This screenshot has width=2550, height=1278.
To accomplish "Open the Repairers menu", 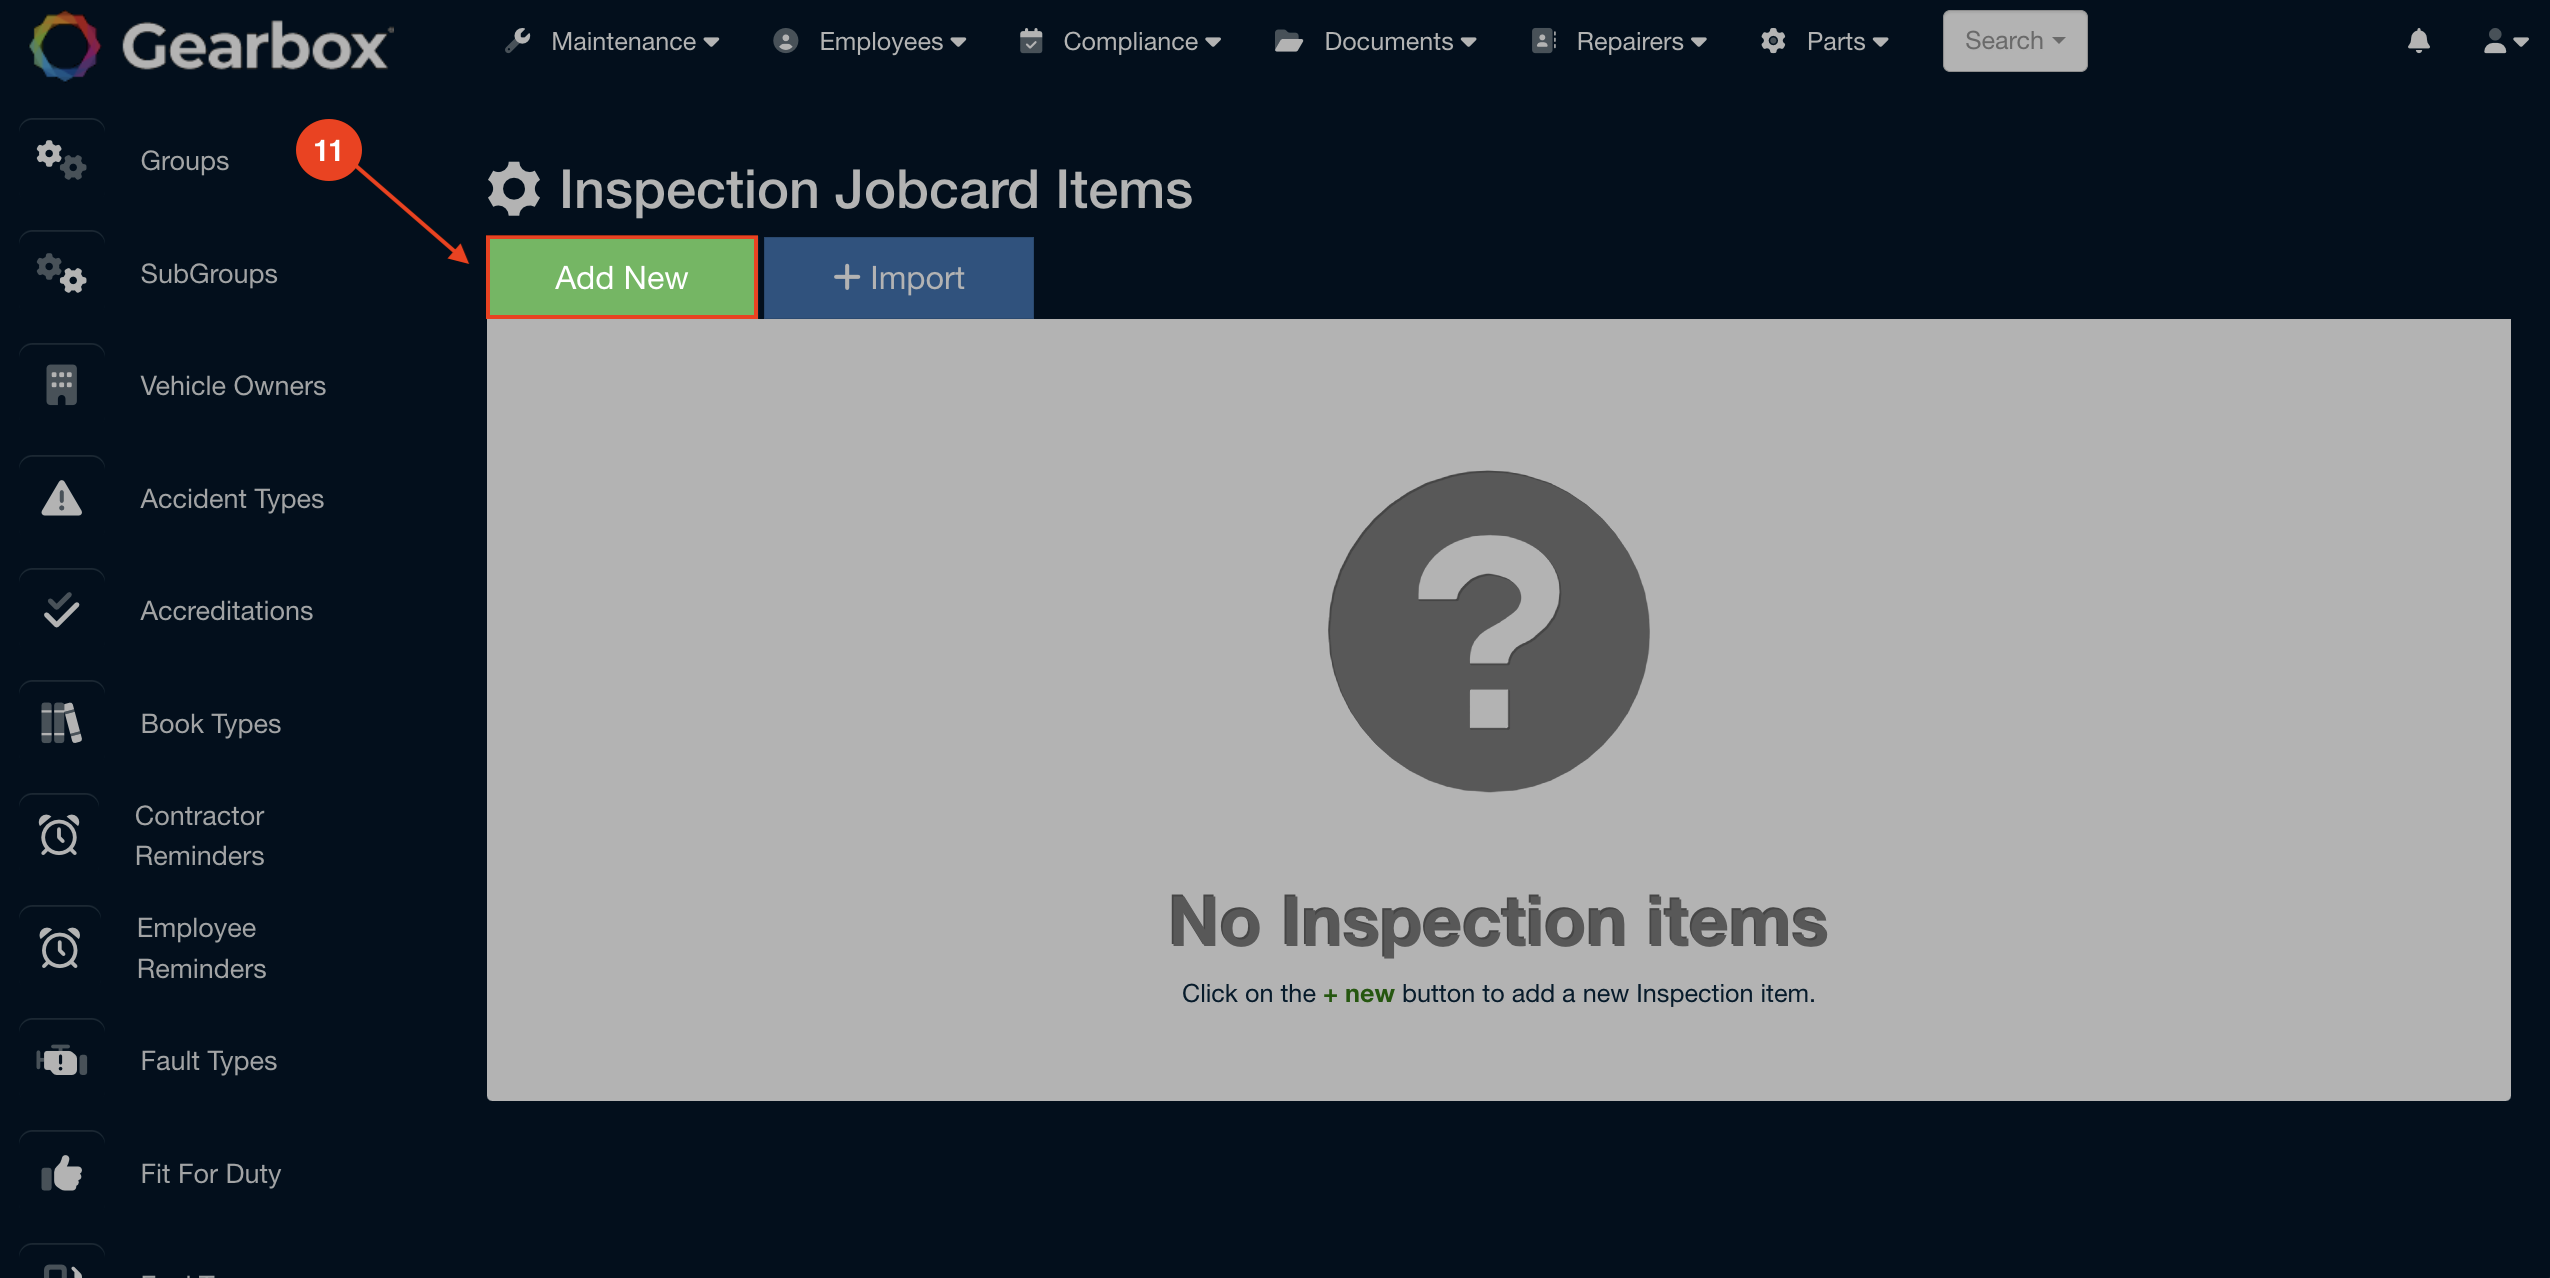I will pos(1632,41).
